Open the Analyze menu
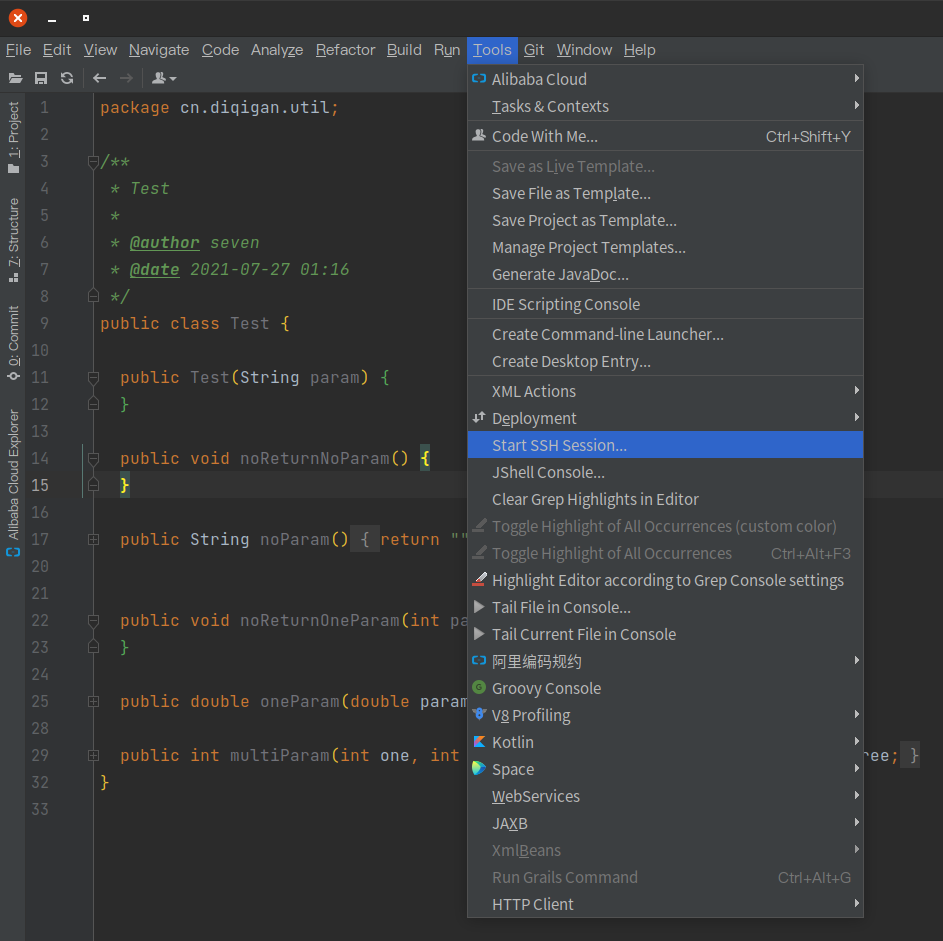Viewport: 943px width, 941px height. point(277,50)
